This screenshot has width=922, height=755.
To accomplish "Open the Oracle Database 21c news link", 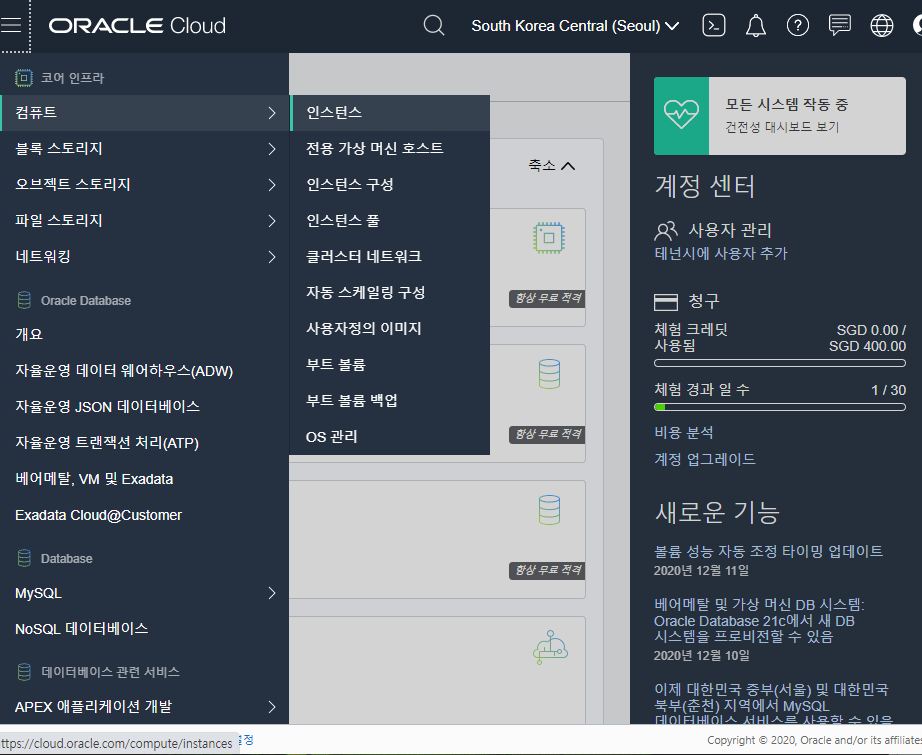I will point(759,620).
